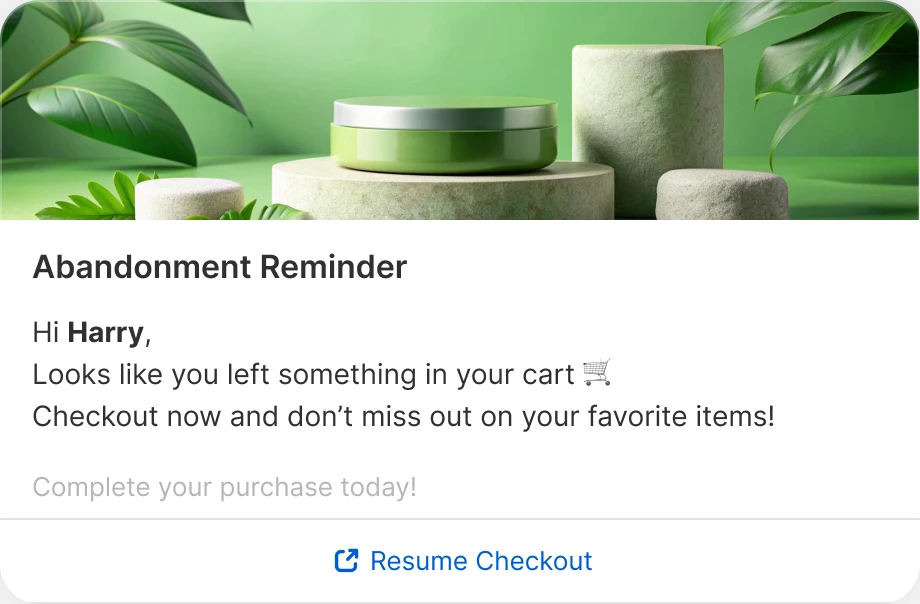Click the Complete your purchase today footer text
Viewport: 920px width, 604px height.
coord(224,487)
